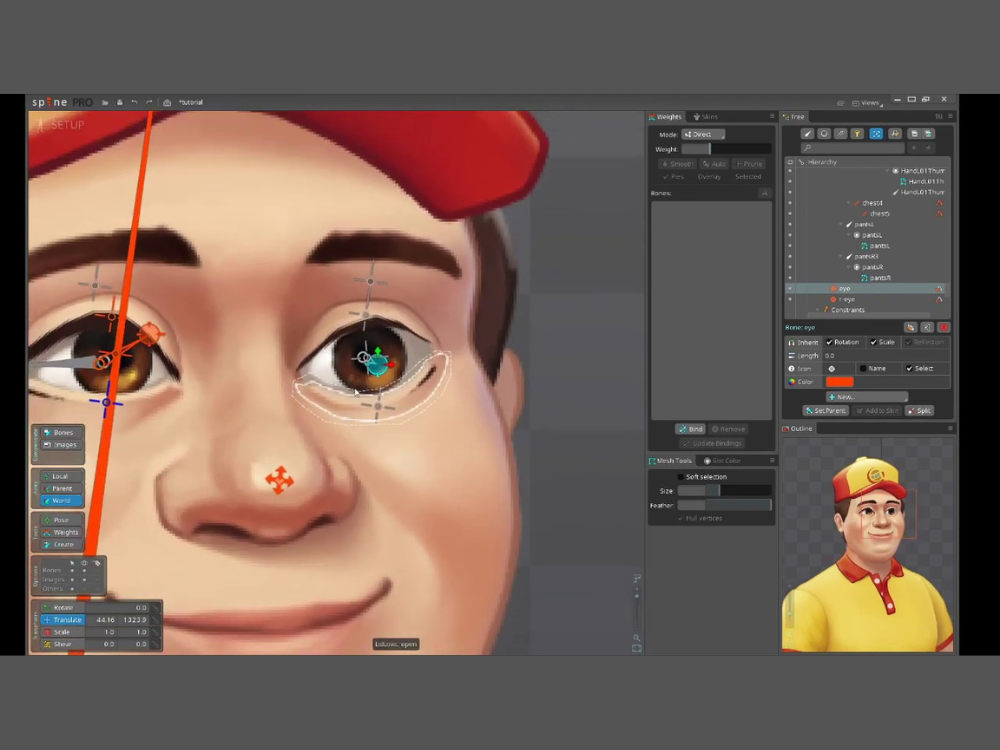Open the bone Color swatch
The image size is (1000, 750).
(x=839, y=381)
